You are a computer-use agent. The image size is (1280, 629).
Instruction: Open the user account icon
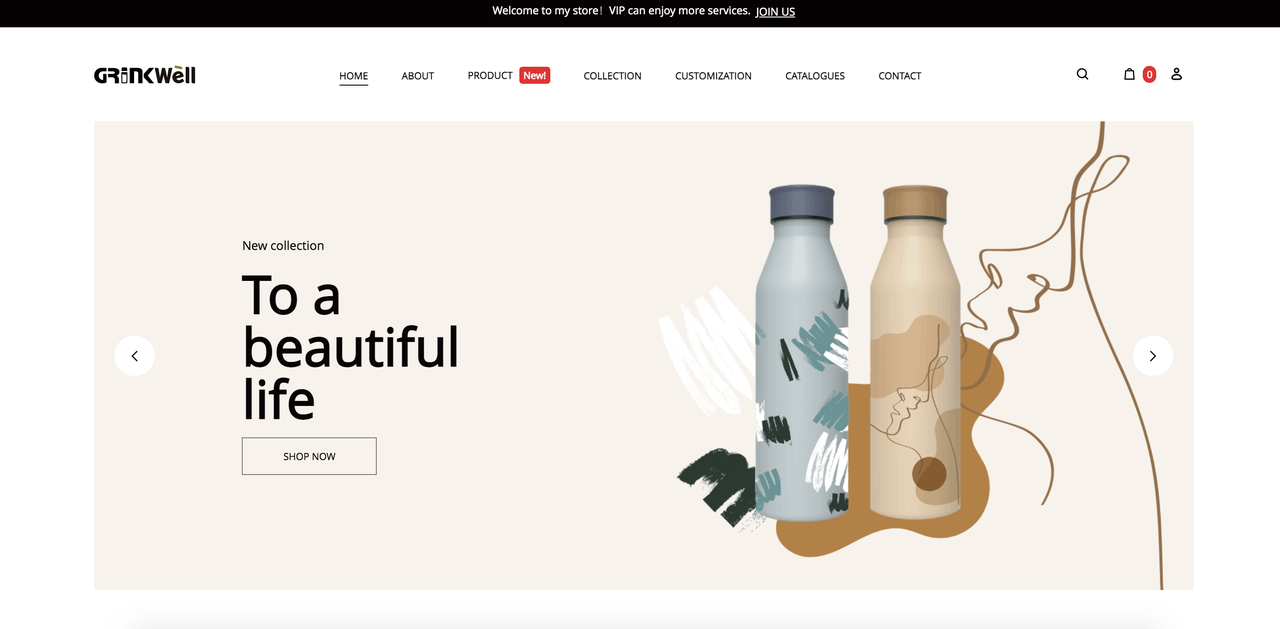click(x=1176, y=74)
